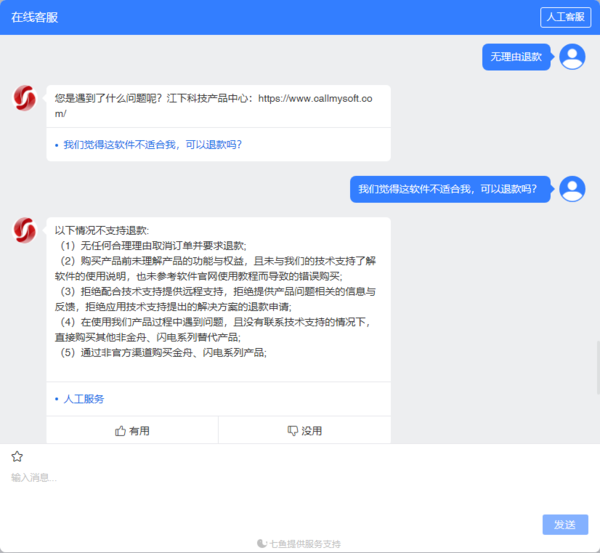Click the star rating icon above the input
The image size is (600, 553).
pos(17,456)
